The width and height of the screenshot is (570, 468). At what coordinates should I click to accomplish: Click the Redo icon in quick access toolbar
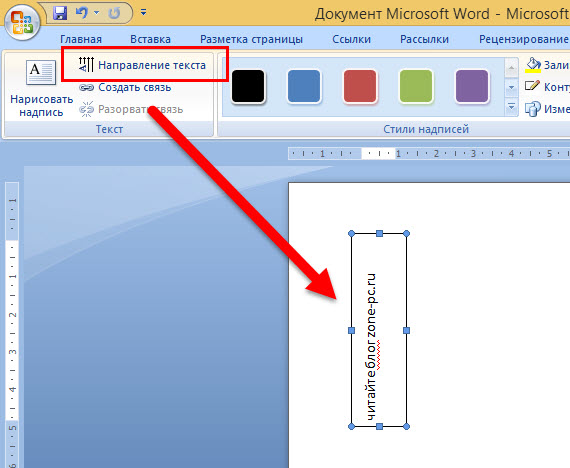click(x=114, y=13)
